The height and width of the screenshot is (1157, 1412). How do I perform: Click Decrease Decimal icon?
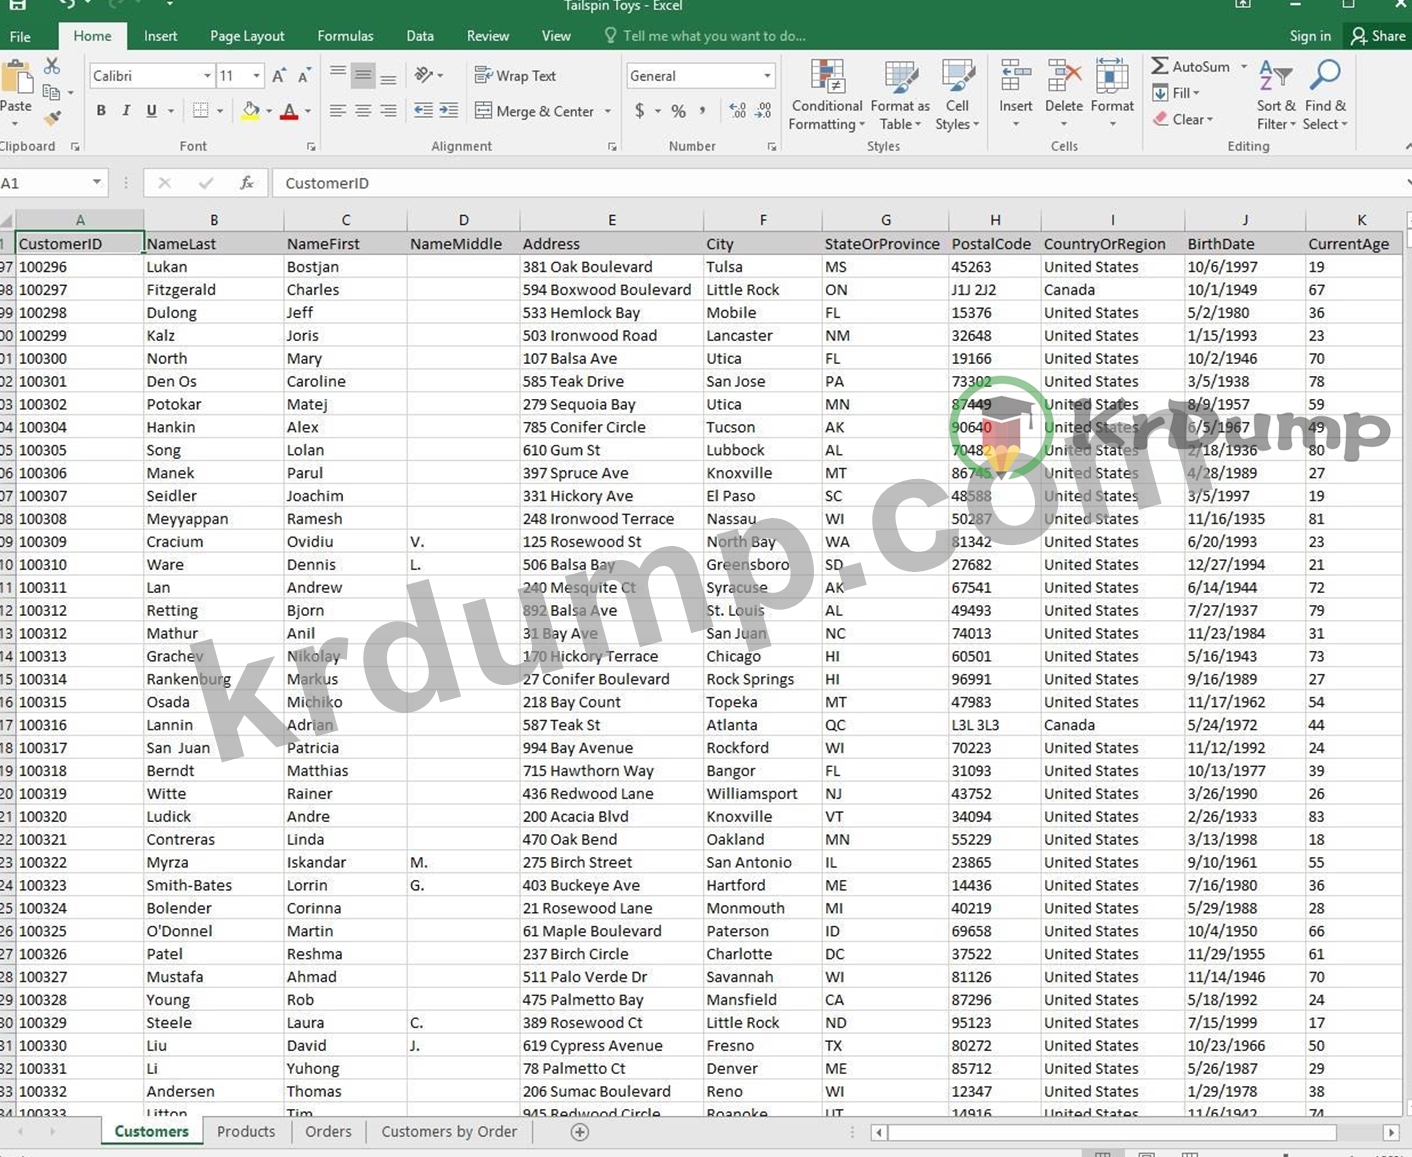click(764, 111)
